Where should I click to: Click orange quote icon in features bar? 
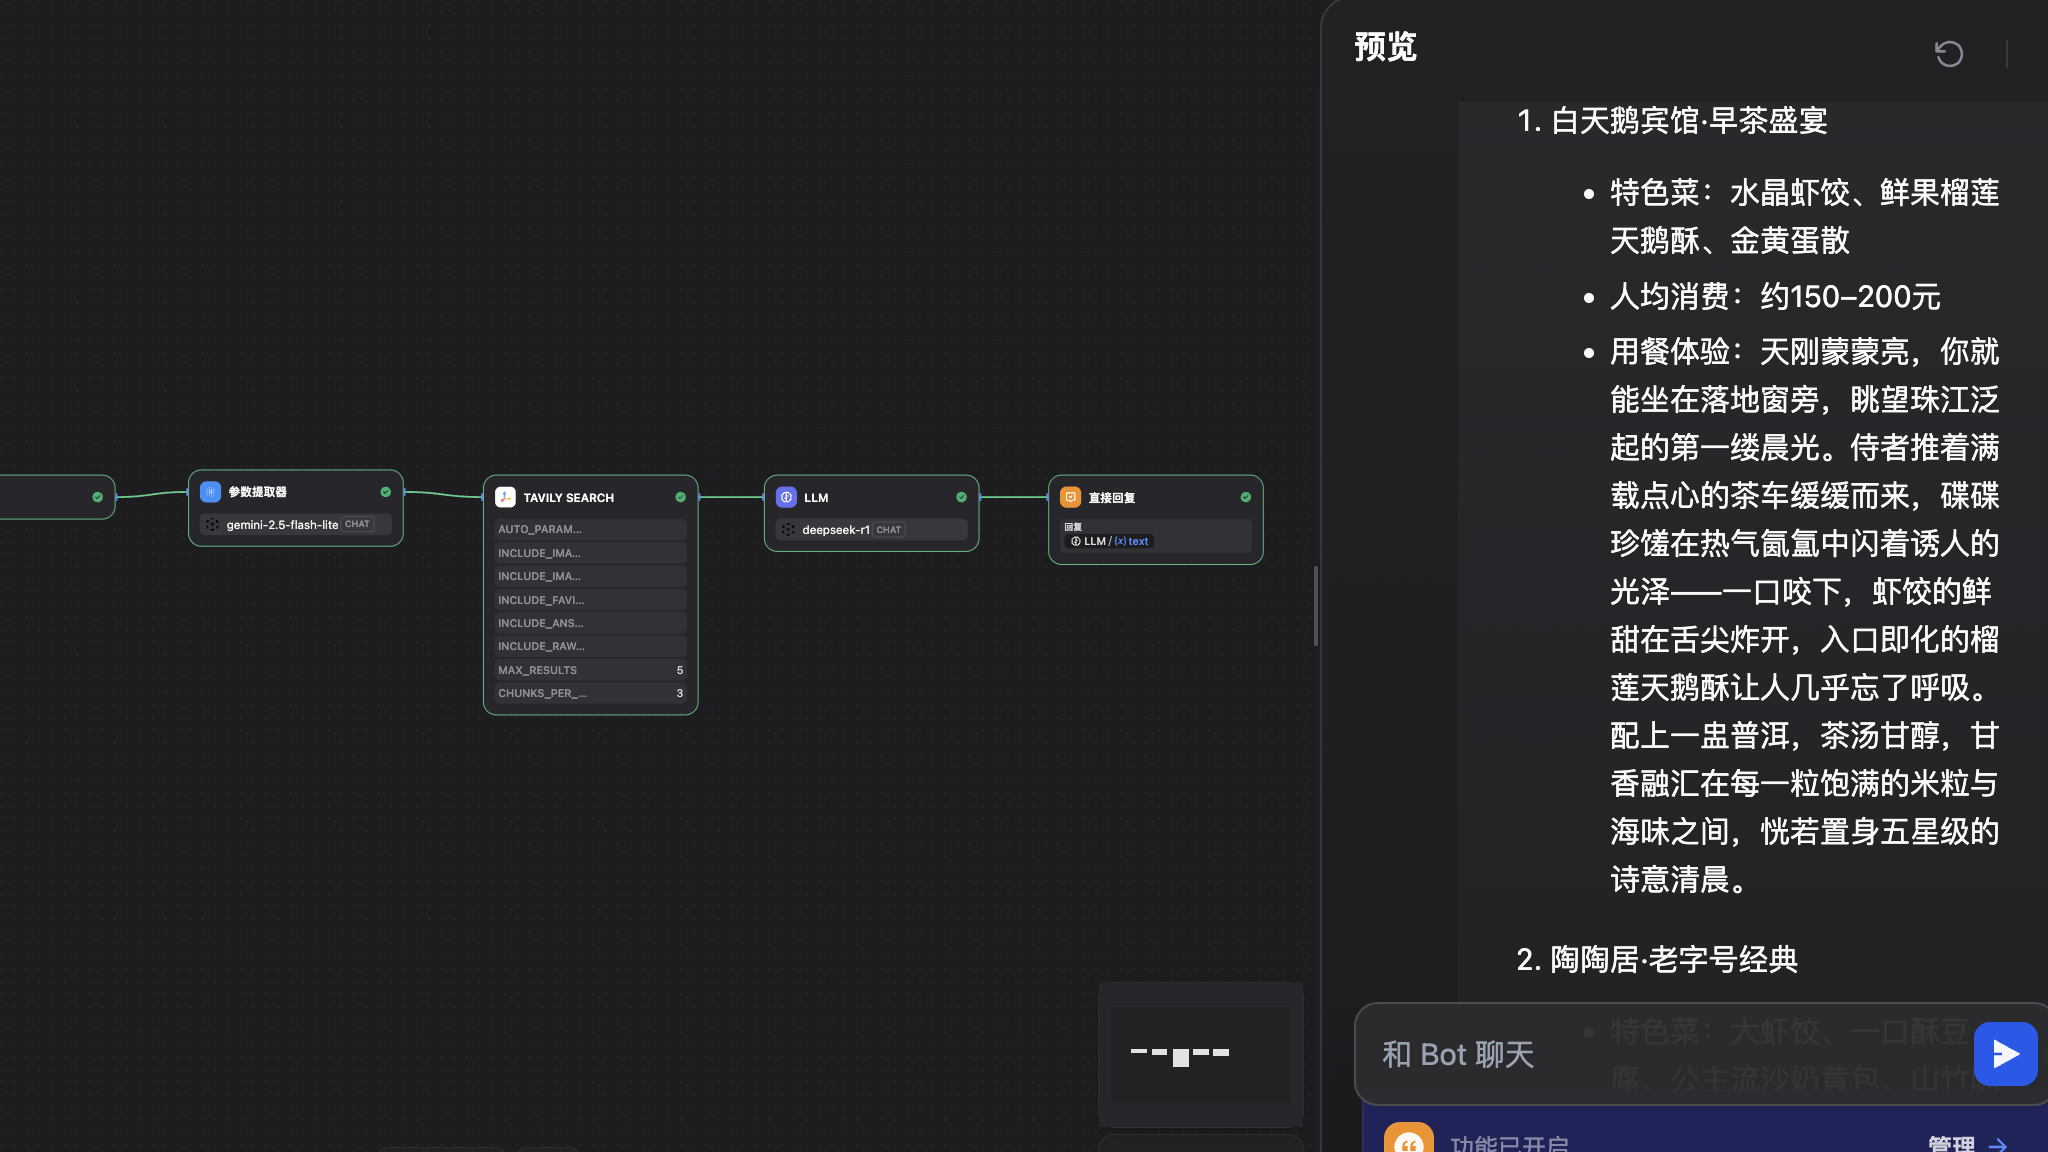(x=1408, y=1139)
